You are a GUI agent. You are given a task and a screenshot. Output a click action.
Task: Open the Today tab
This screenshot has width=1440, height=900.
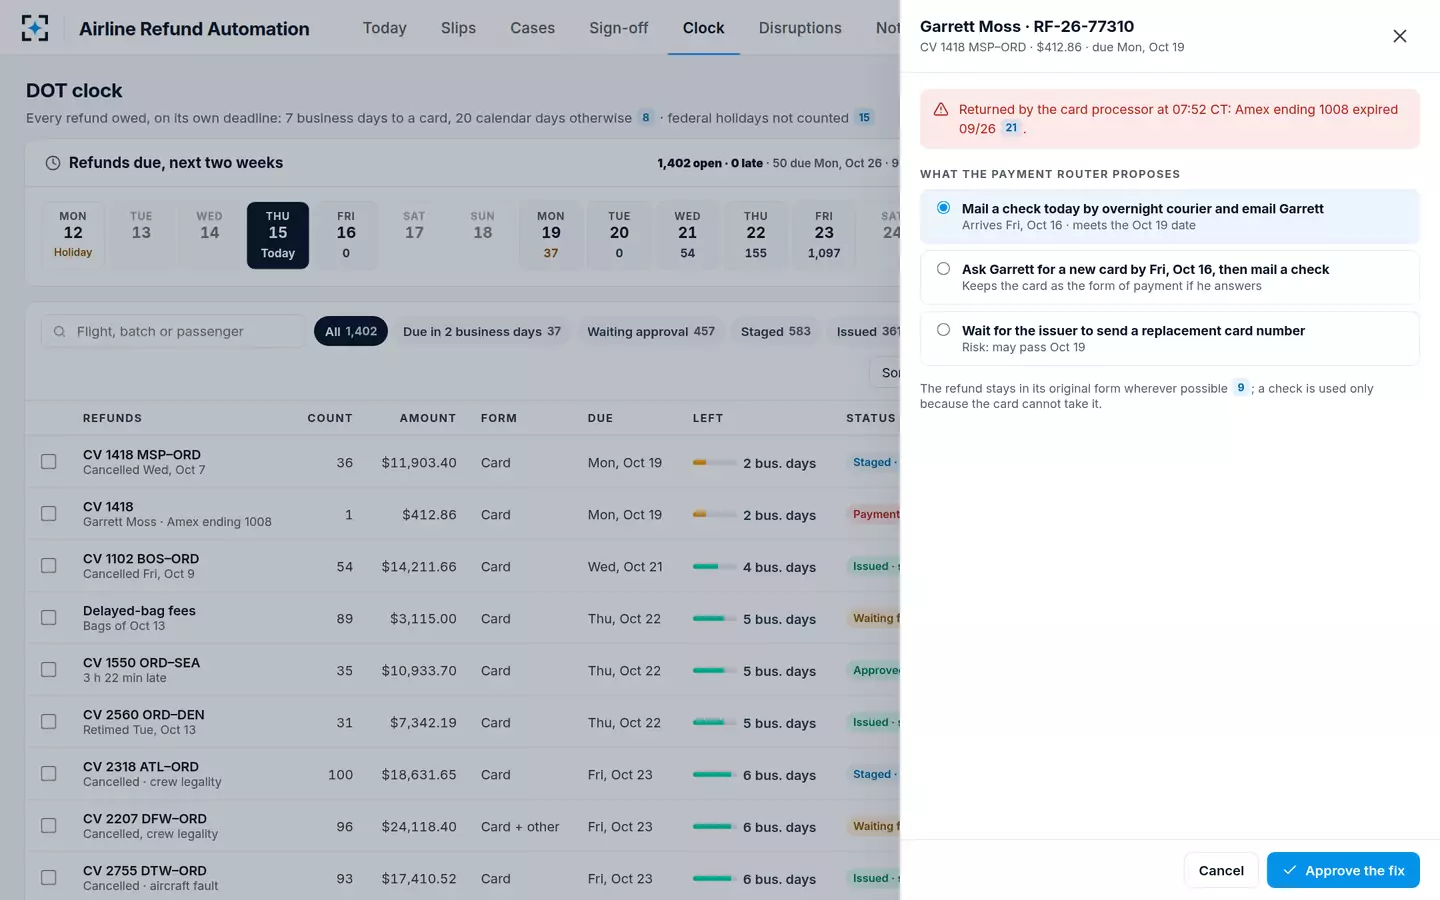click(x=384, y=28)
